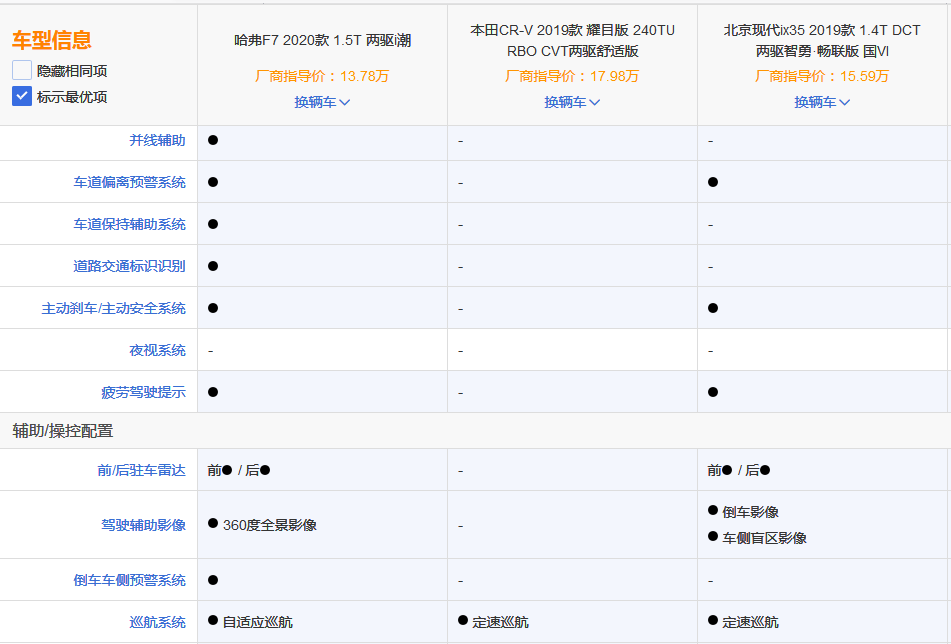Screen dimensions: 951x644
Task: Open 换辆车 dropdown under 北京现代ix35
Action: tap(822, 102)
